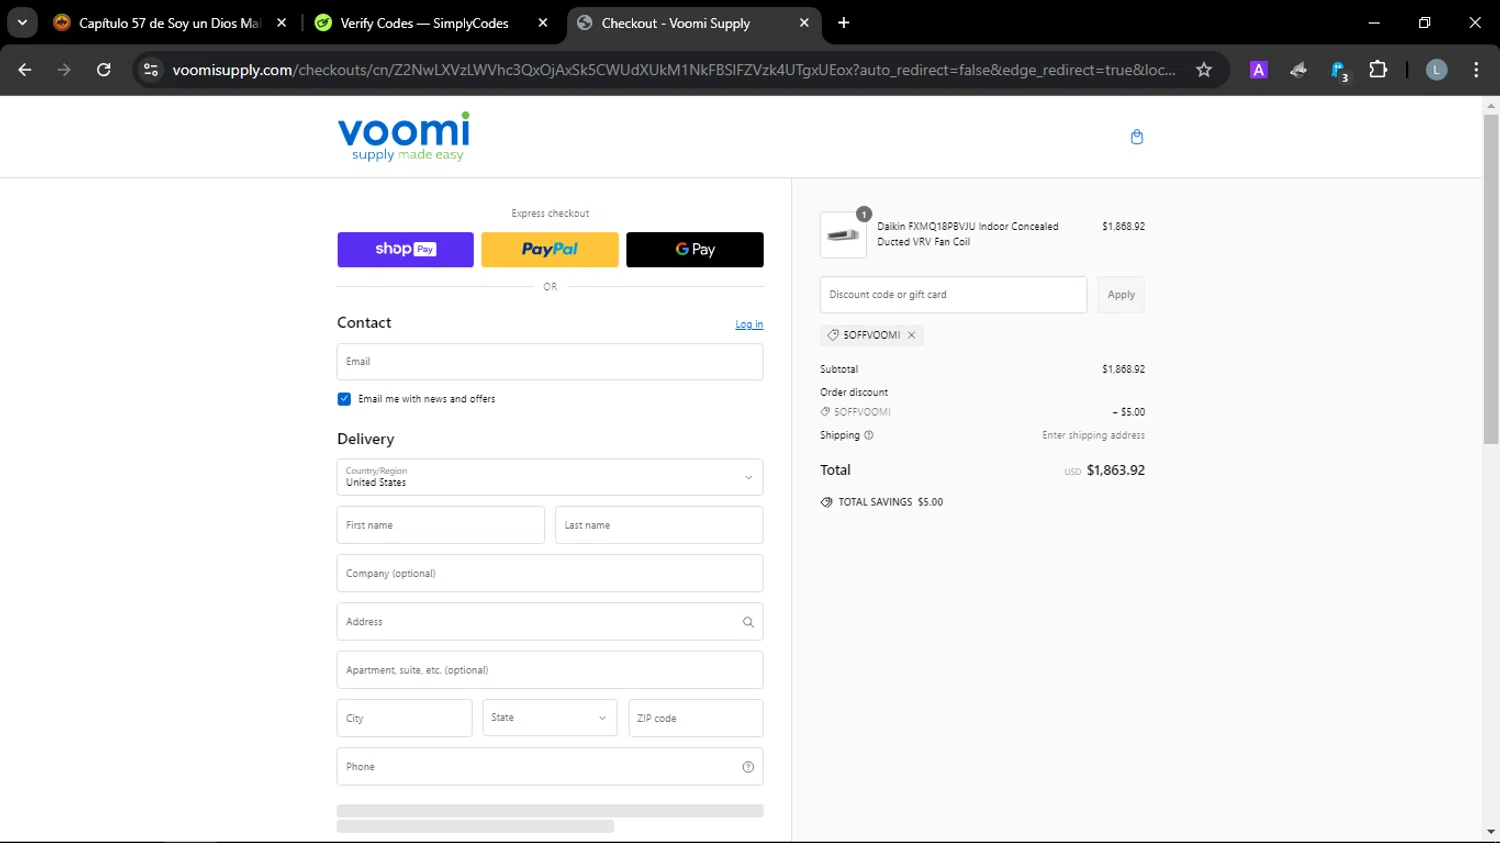This screenshot has height=843, width=1500.
Task: Click the Email input field
Action: coord(550,362)
